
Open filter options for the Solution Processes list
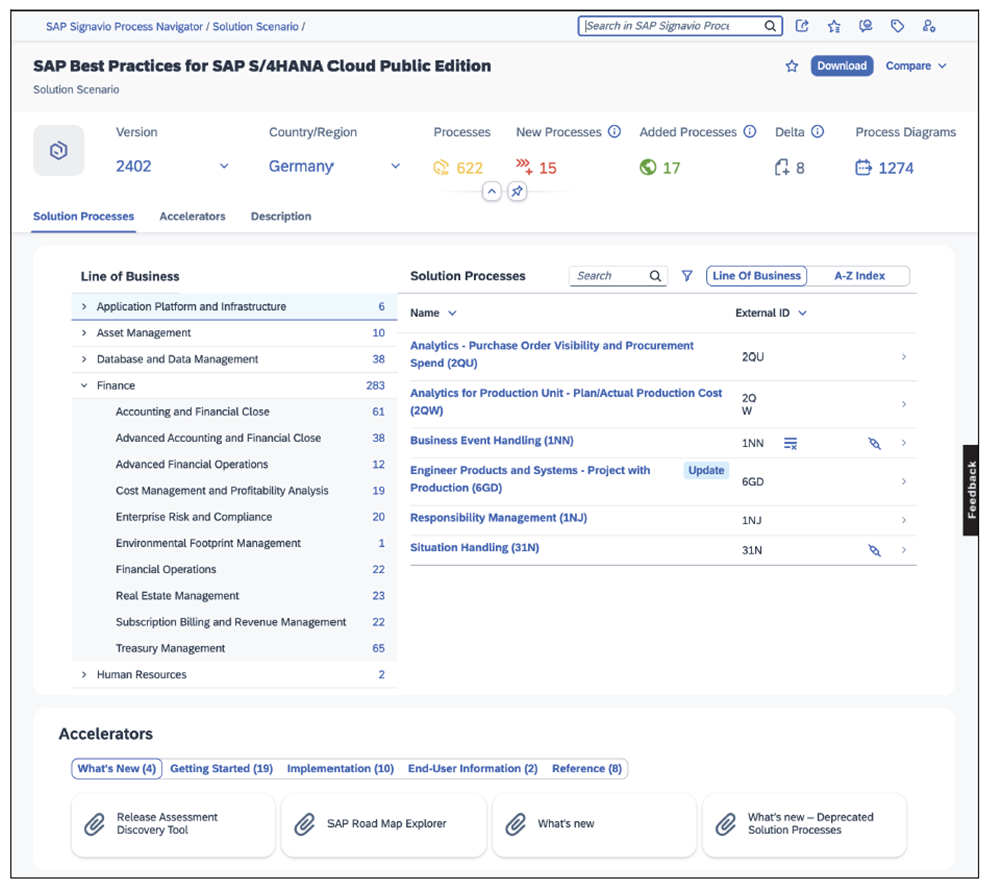pyautogui.click(x=686, y=276)
